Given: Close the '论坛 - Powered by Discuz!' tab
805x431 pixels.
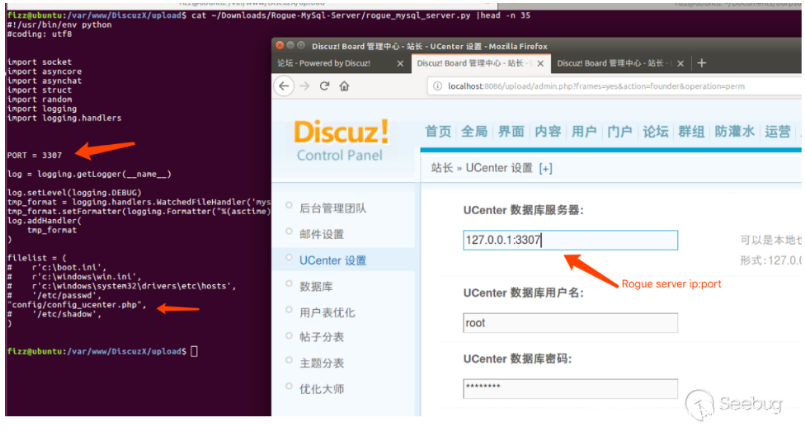Looking at the screenshot, I should coord(400,63).
